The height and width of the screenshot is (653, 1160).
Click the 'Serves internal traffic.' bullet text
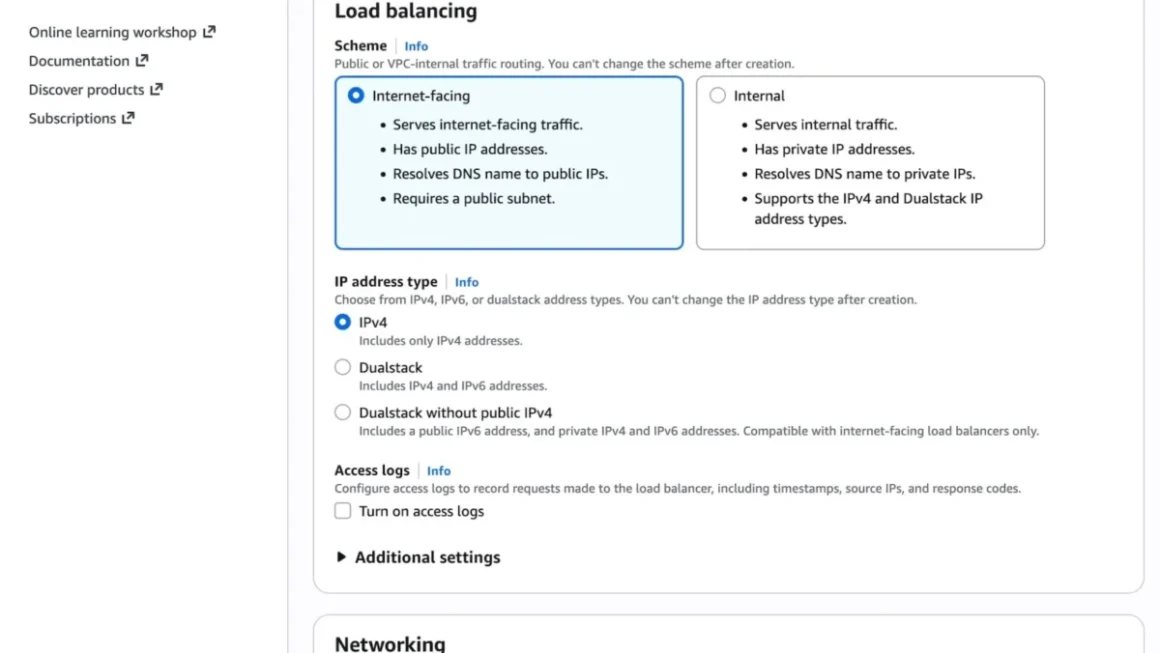point(826,125)
